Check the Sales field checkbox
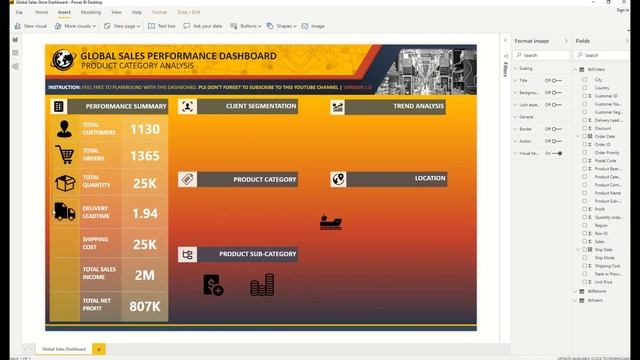Viewport: 640px width, 360px height. point(584,242)
